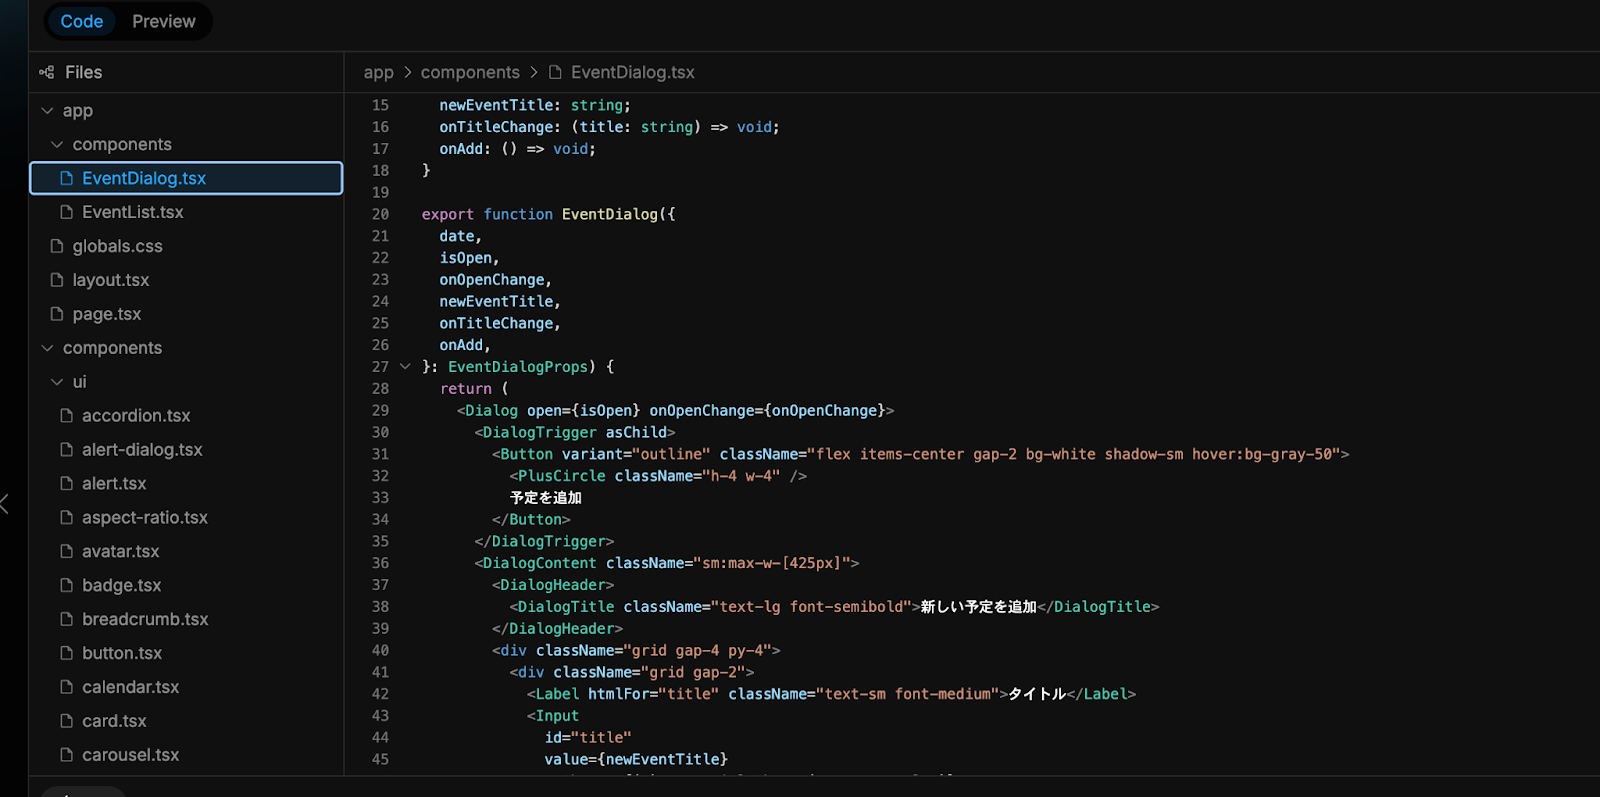Image resolution: width=1600 pixels, height=797 pixels.
Task: Click the breadcrumb file icon before EventDialog.tsx
Action: [x=555, y=72]
